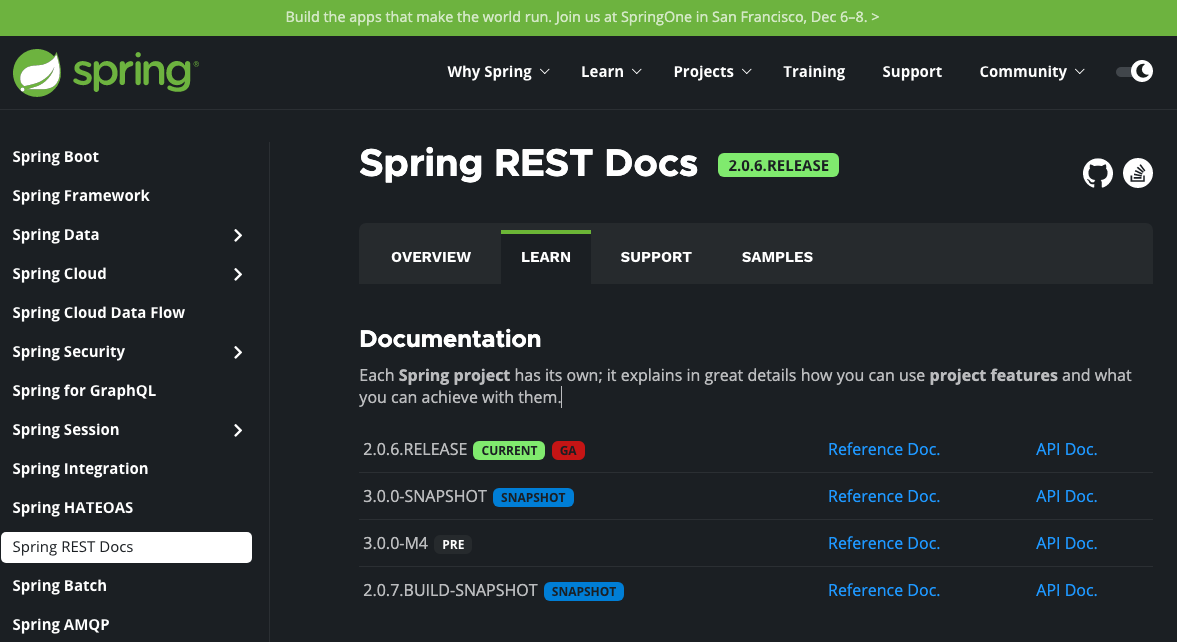
Task: Click SNAPSHOT badge beside 2.0.7.BUILD-SNAPSHOT
Action: pos(584,592)
